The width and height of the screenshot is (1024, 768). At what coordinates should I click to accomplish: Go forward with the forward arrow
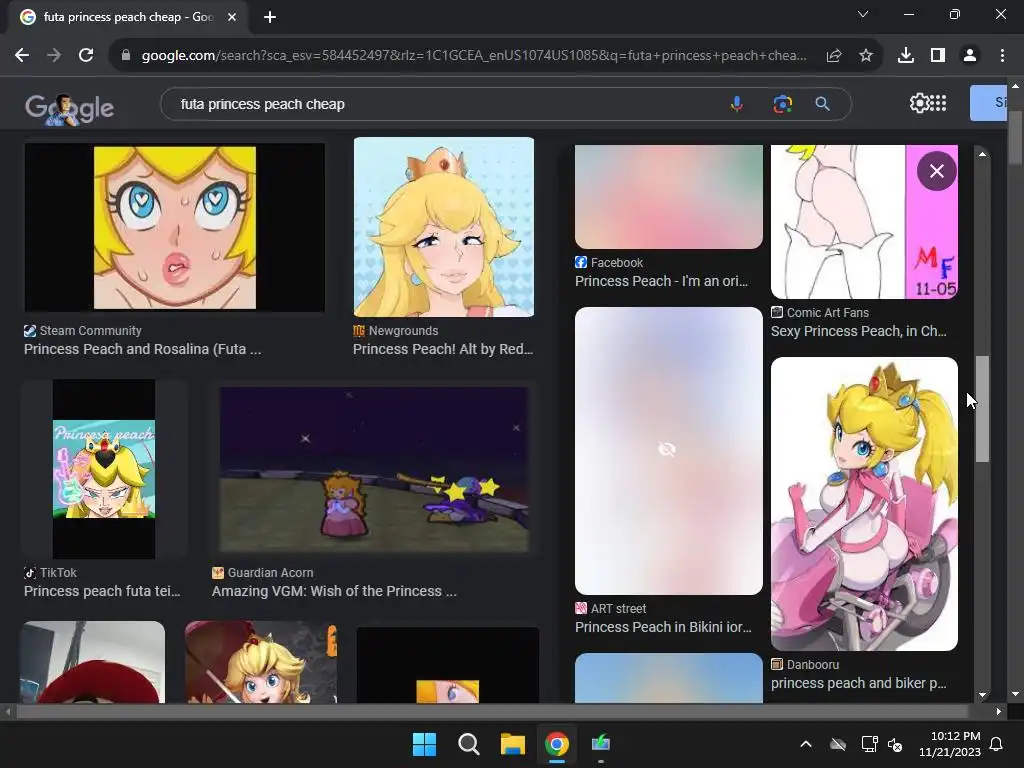pos(54,56)
